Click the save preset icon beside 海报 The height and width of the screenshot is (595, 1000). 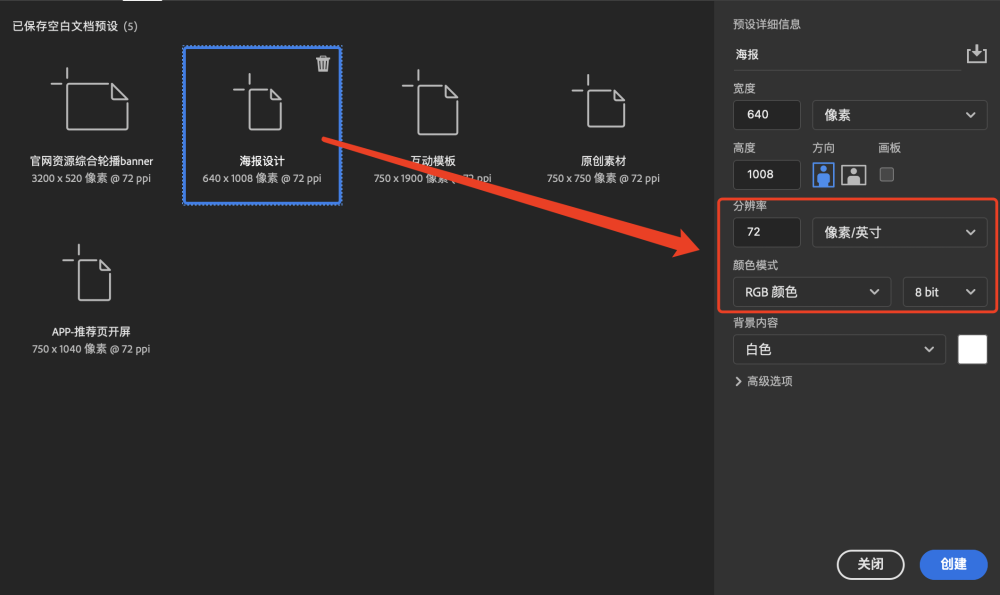coord(976,54)
